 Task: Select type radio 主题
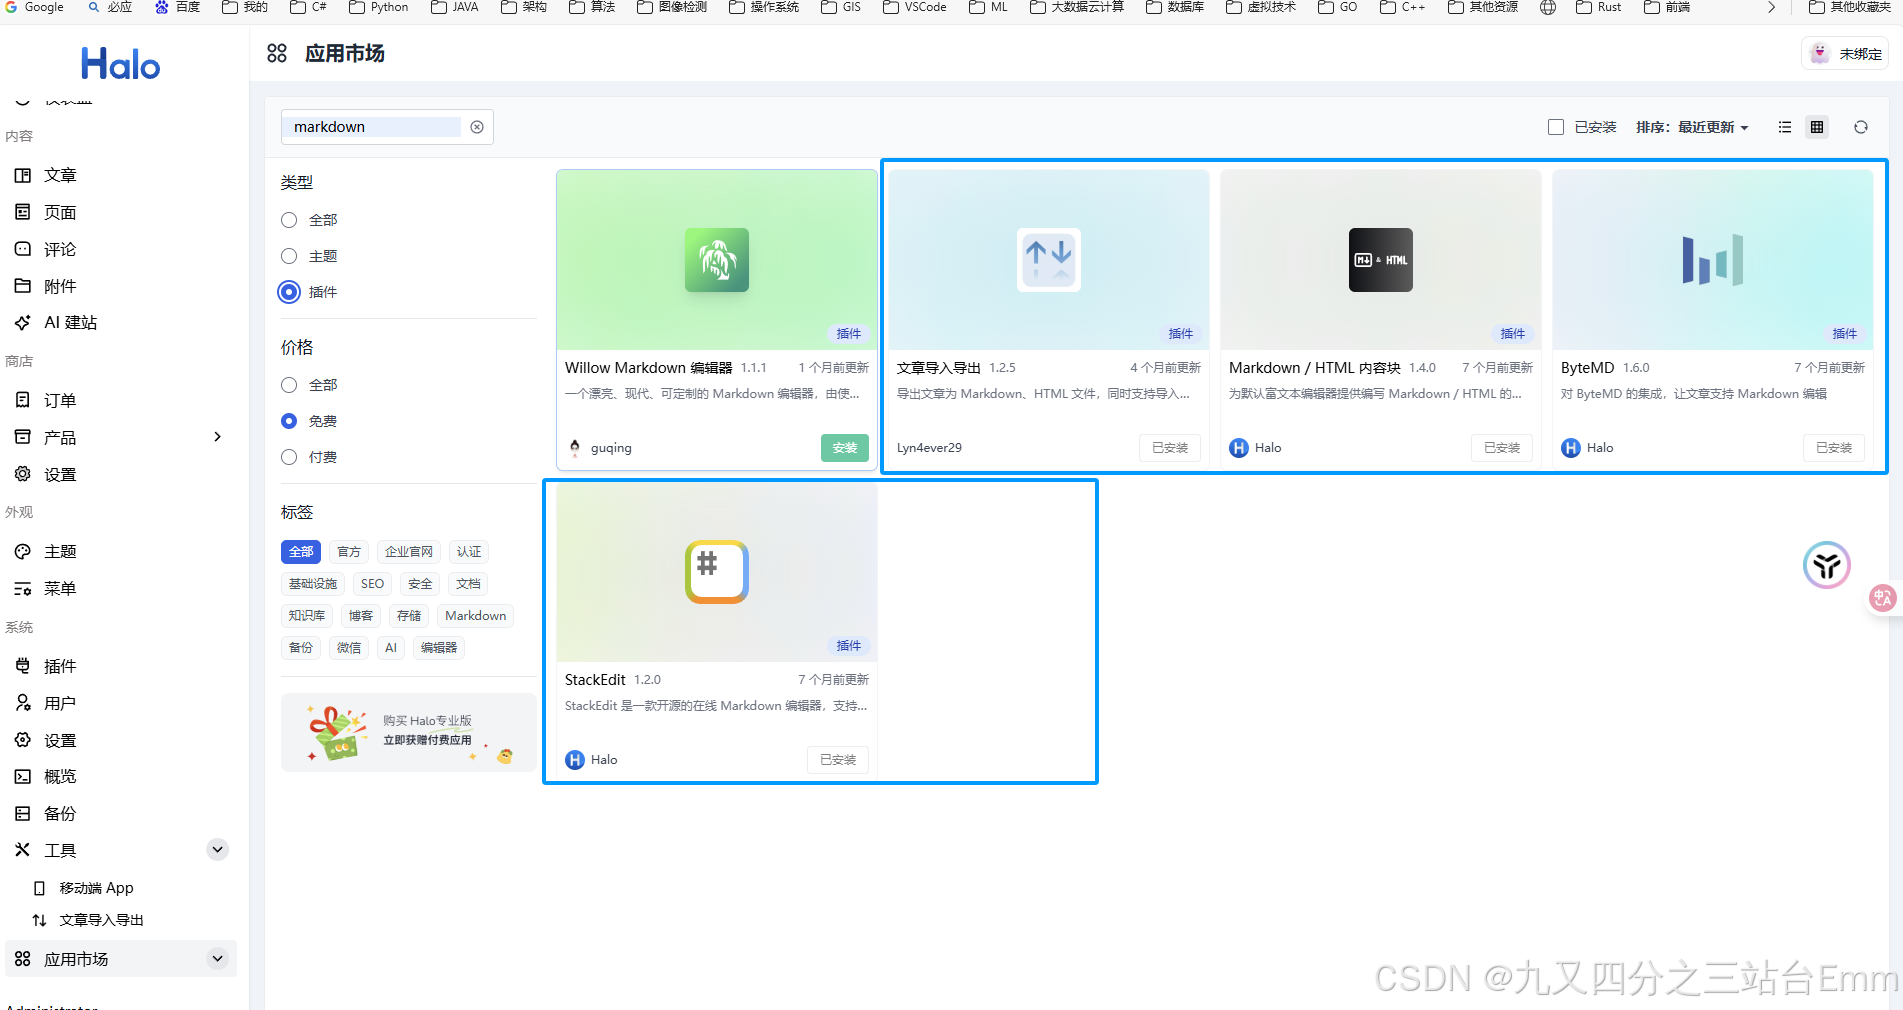tap(289, 256)
